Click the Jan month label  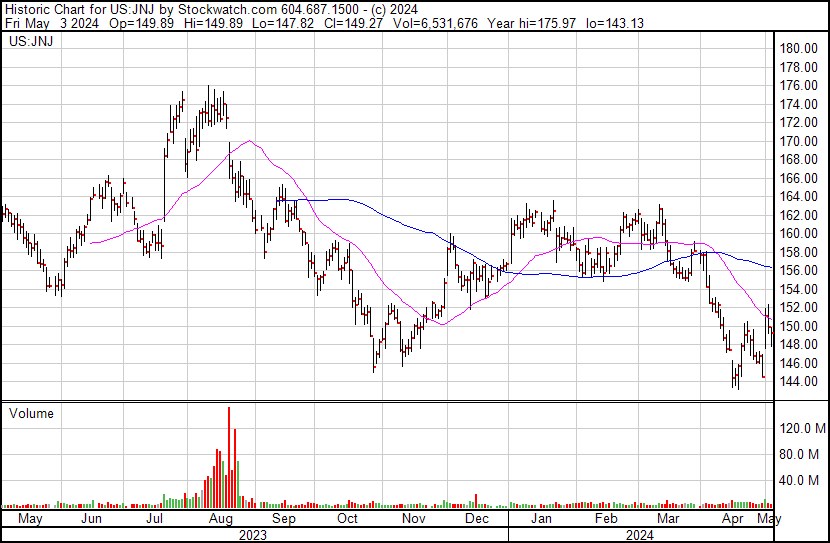[x=541, y=519]
